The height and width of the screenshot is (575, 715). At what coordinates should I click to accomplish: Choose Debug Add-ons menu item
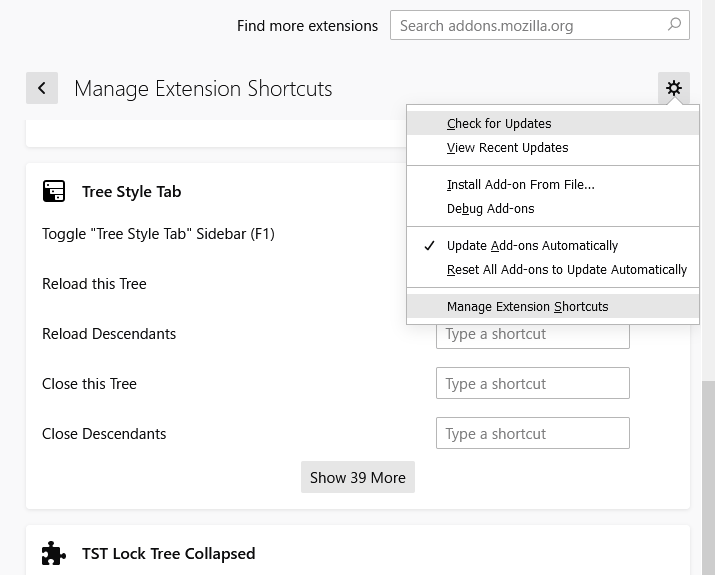(553, 209)
